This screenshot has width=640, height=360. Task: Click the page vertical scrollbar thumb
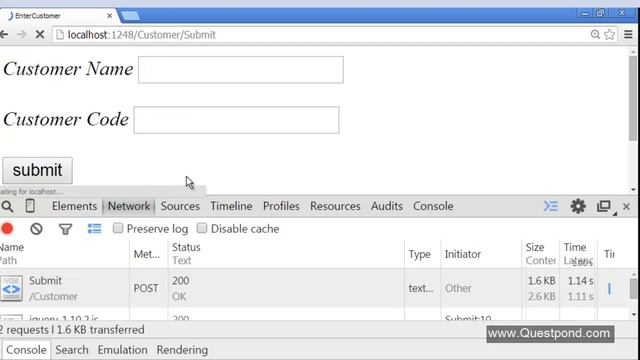point(633,98)
